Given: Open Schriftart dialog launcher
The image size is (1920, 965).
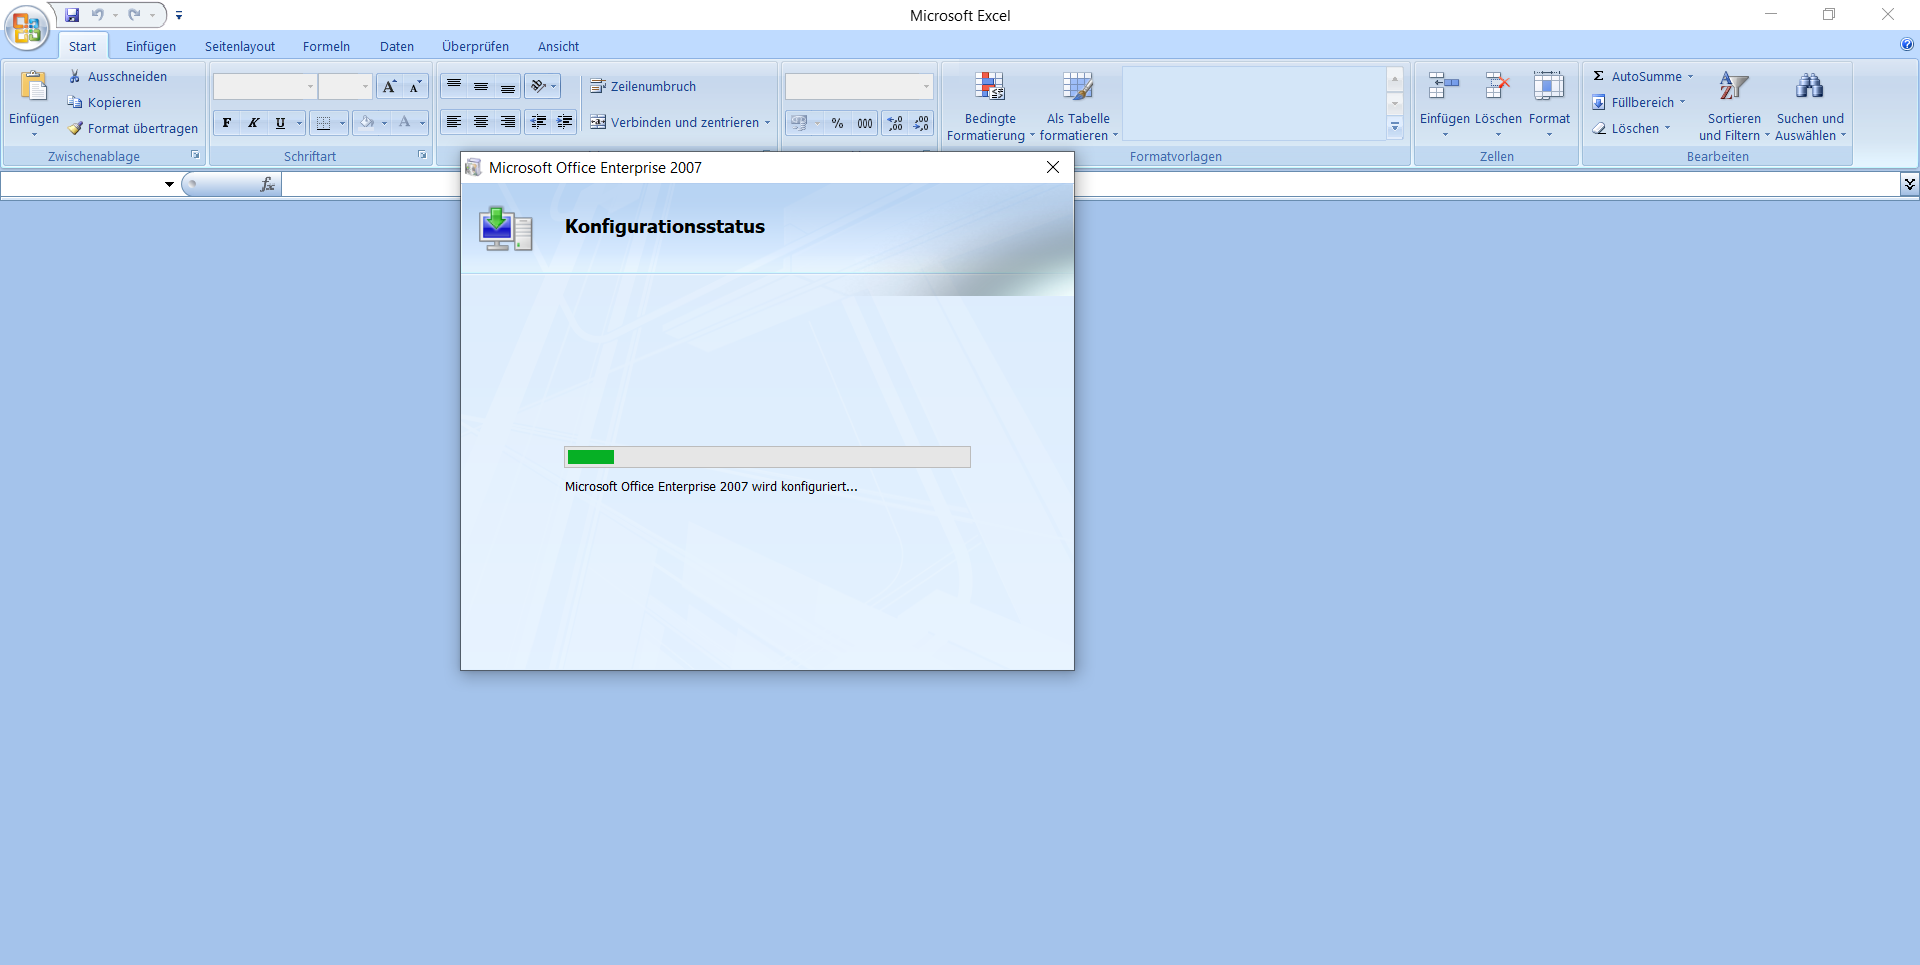Looking at the screenshot, I should coord(422,155).
